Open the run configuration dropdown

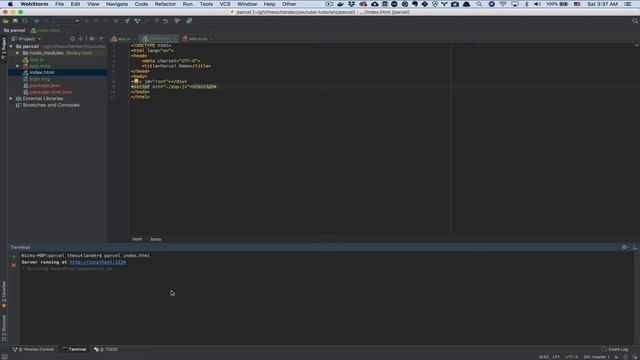67,21
